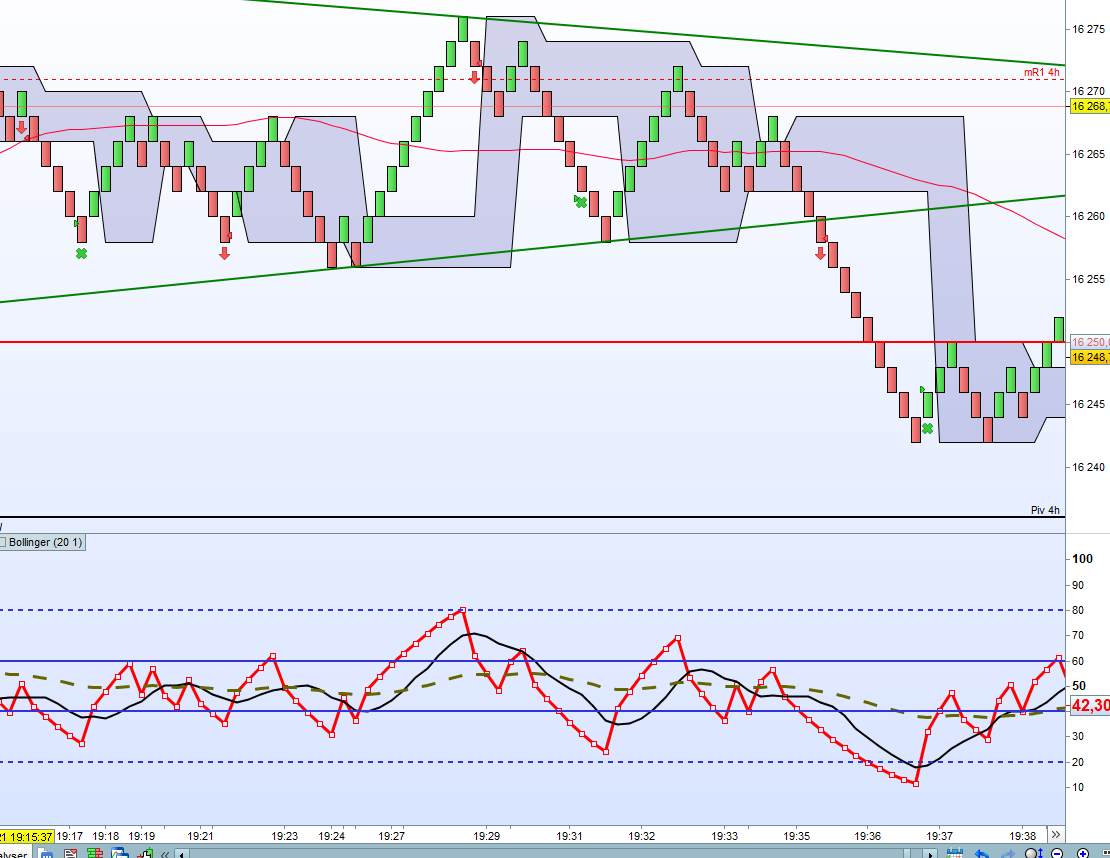Screen dimensions: 1110x858
Task: Select the yellow 19:15:37 timestamp label
Action: click(27, 836)
